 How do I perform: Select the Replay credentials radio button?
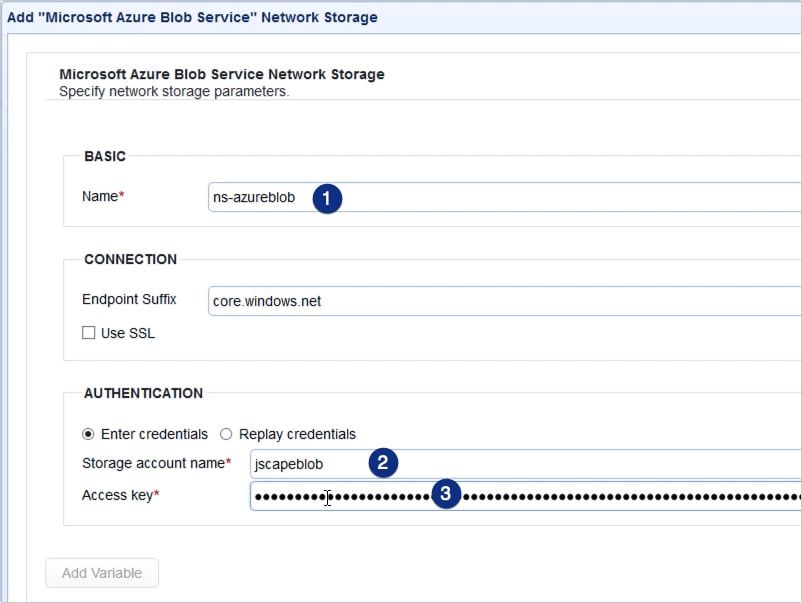coord(226,433)
